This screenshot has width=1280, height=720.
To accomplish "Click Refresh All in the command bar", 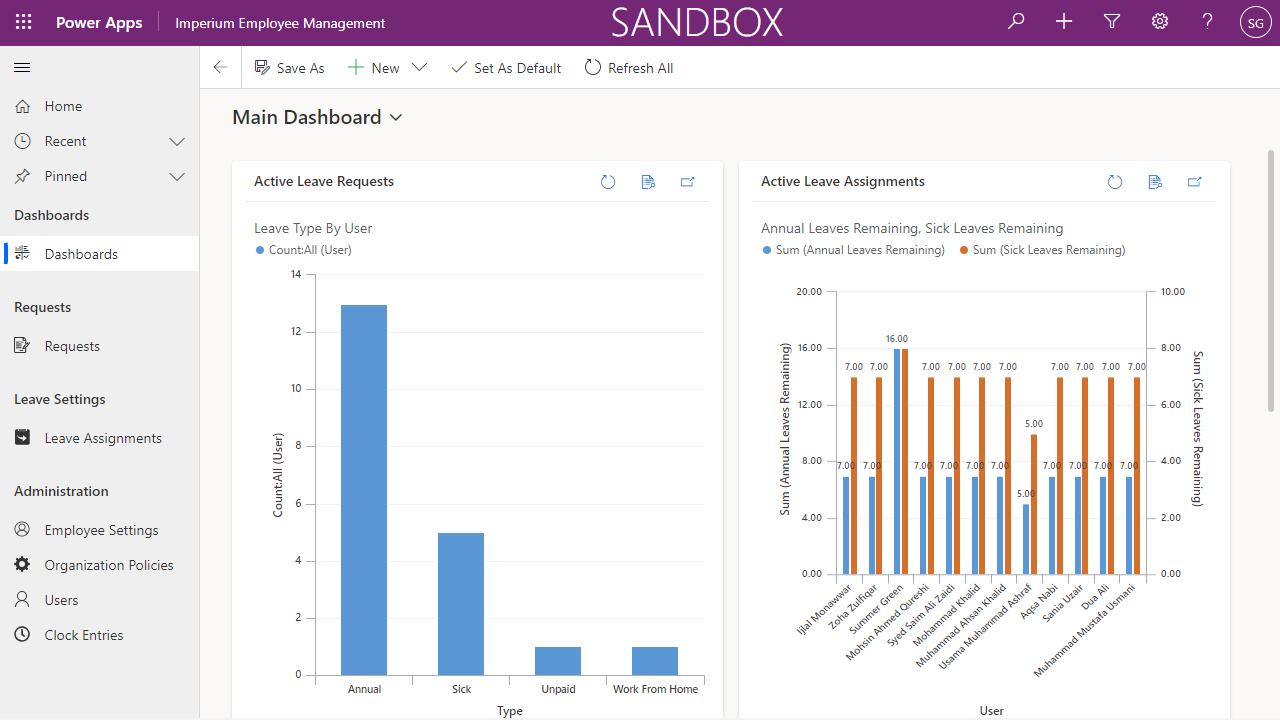I will (629, 67).
